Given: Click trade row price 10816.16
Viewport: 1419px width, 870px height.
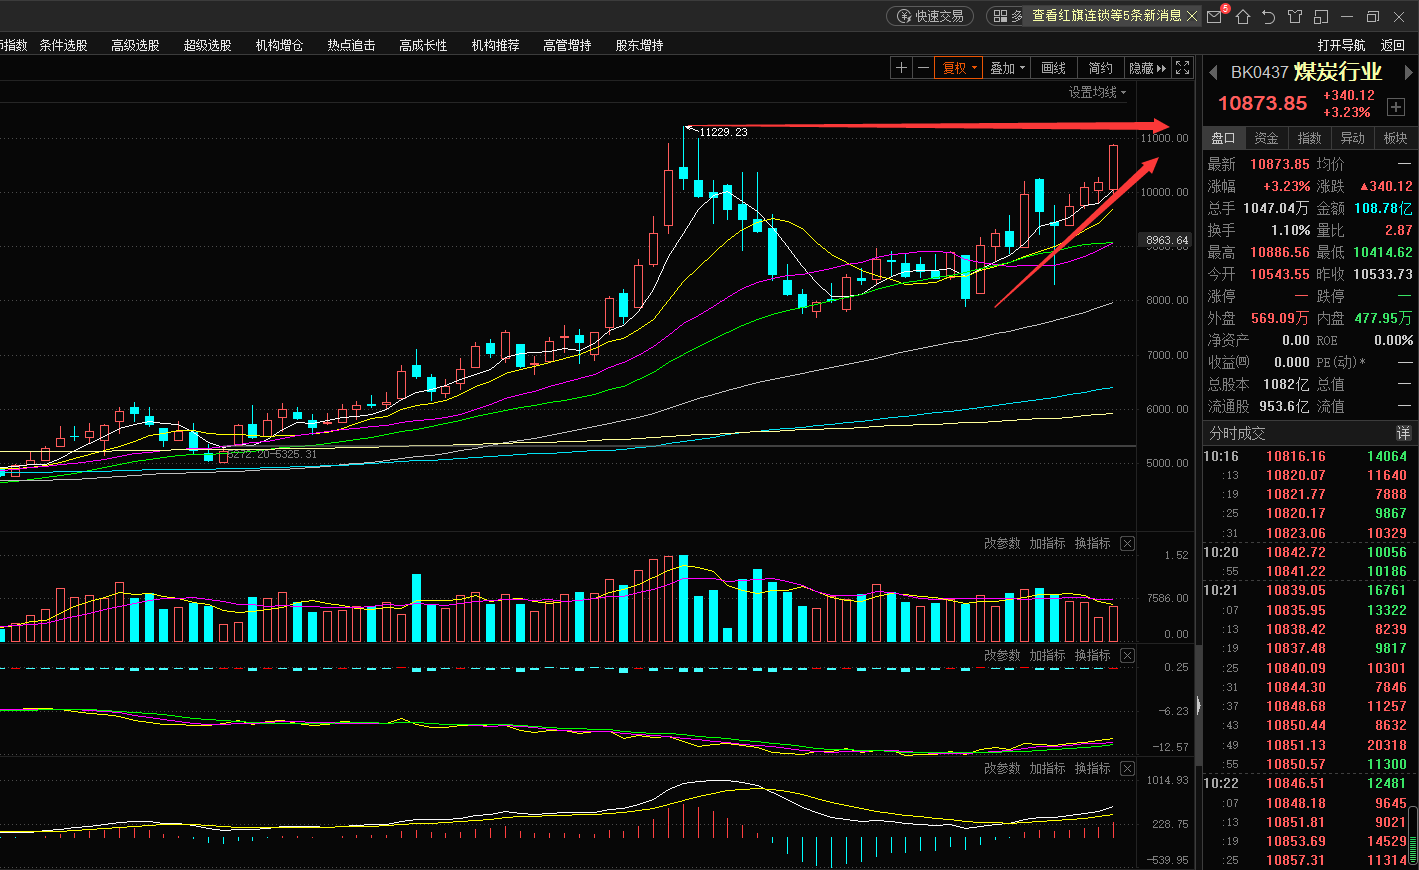Looking at the screenshot, I should click(x=1296, y=456).
